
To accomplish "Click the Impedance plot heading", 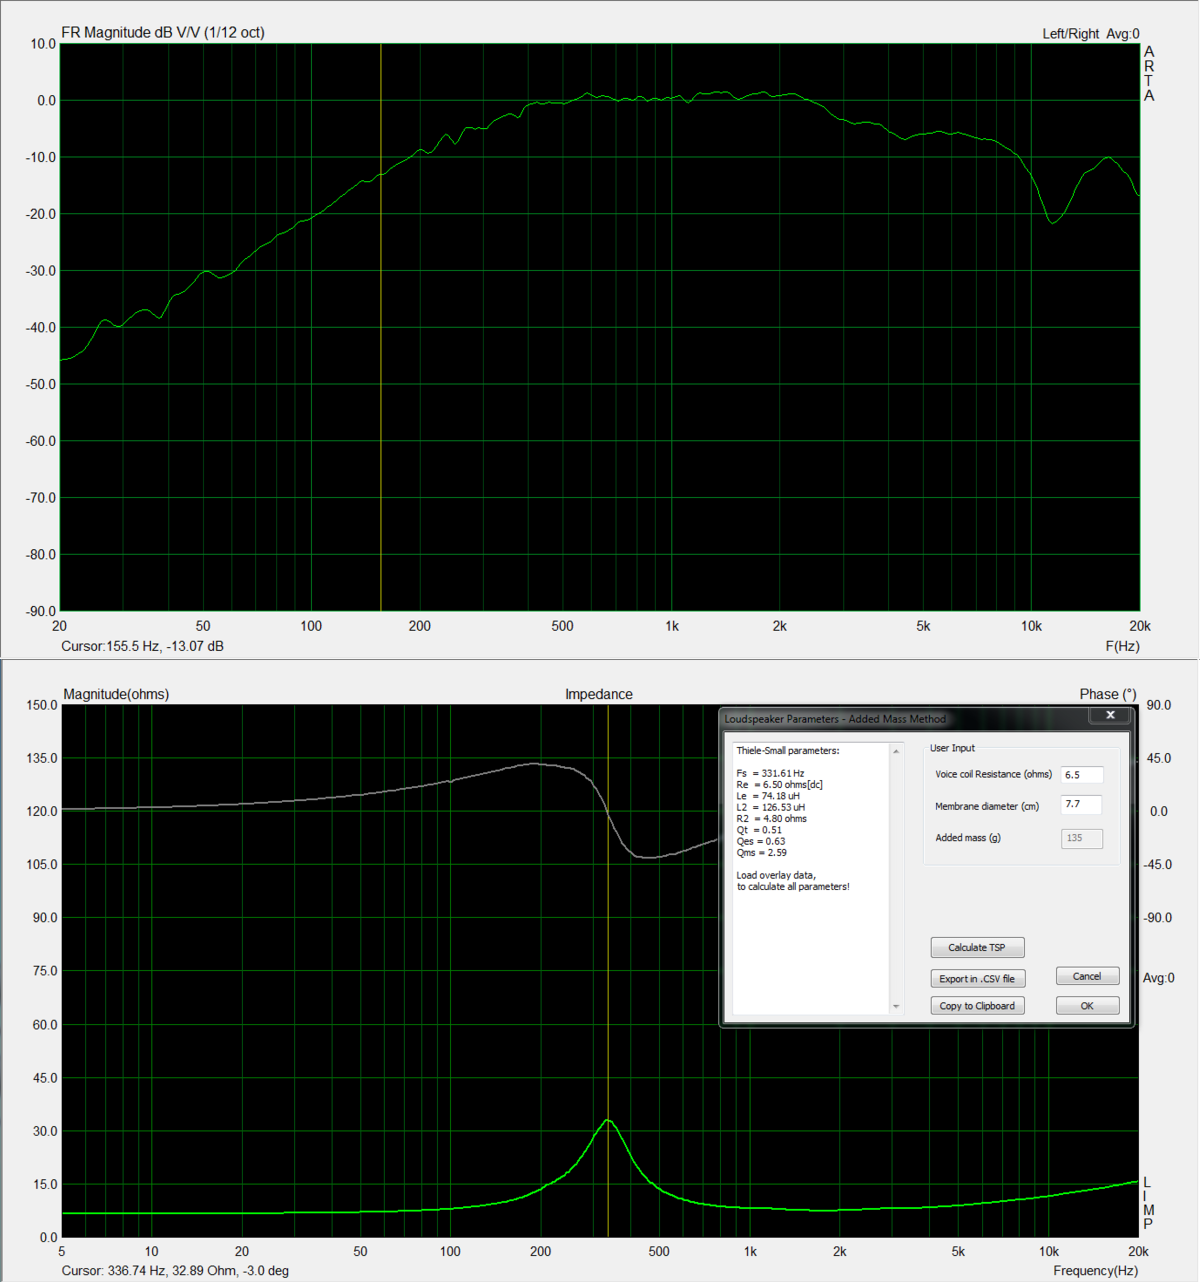I will click(x=598, y=694).
